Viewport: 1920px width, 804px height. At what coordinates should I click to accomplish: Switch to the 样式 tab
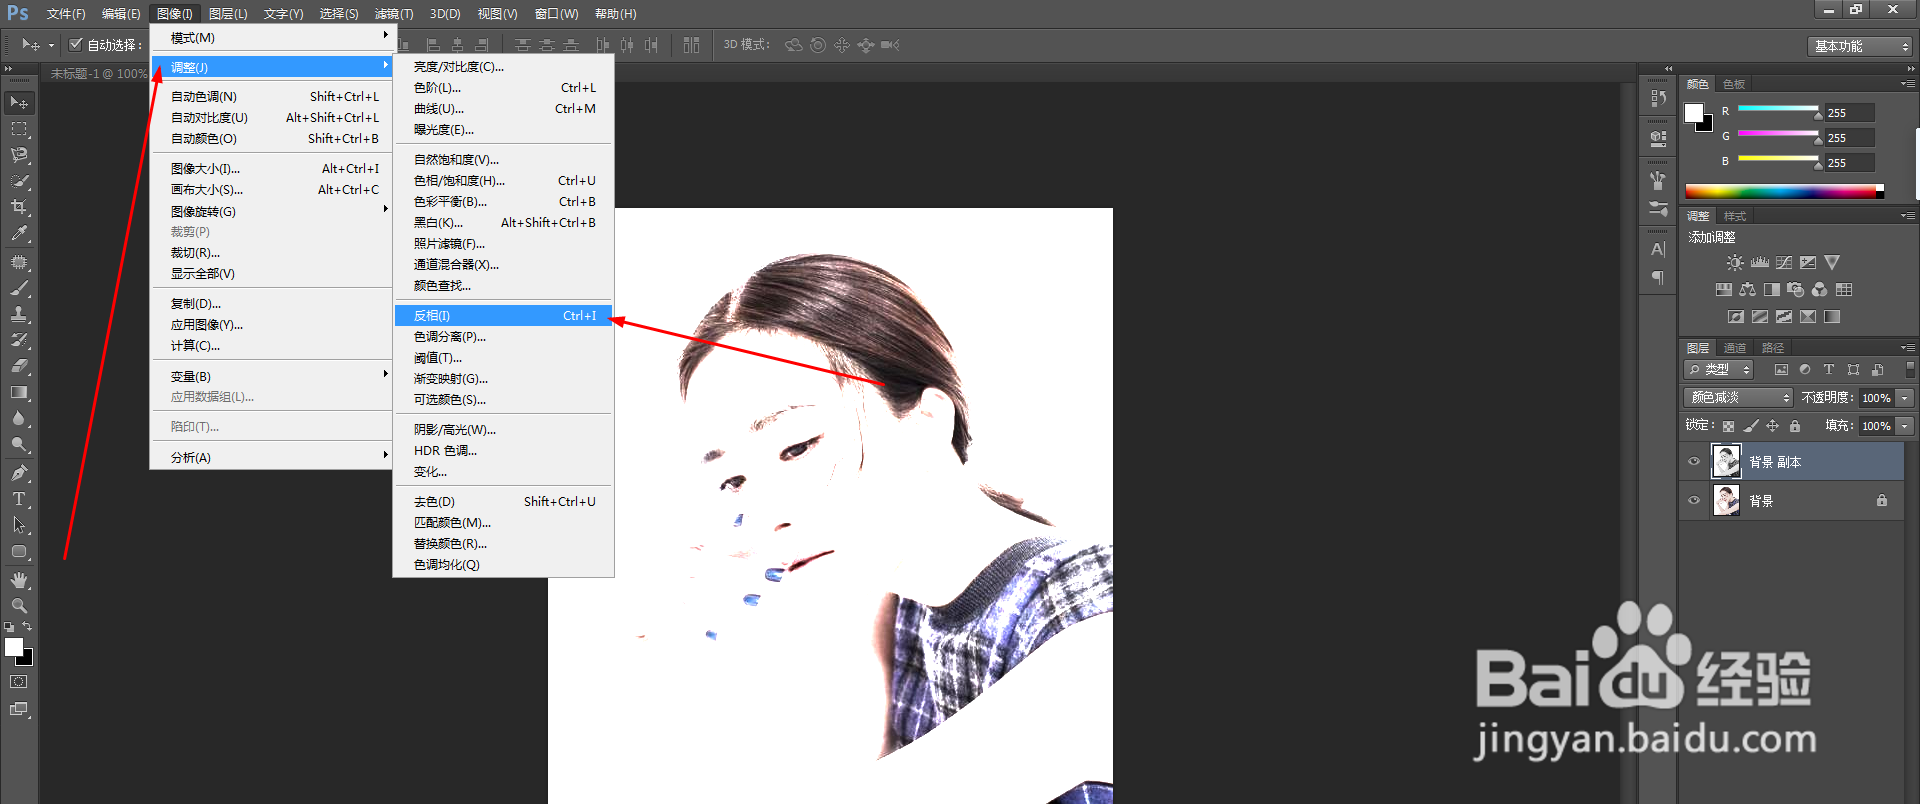tap(1735, 216)
